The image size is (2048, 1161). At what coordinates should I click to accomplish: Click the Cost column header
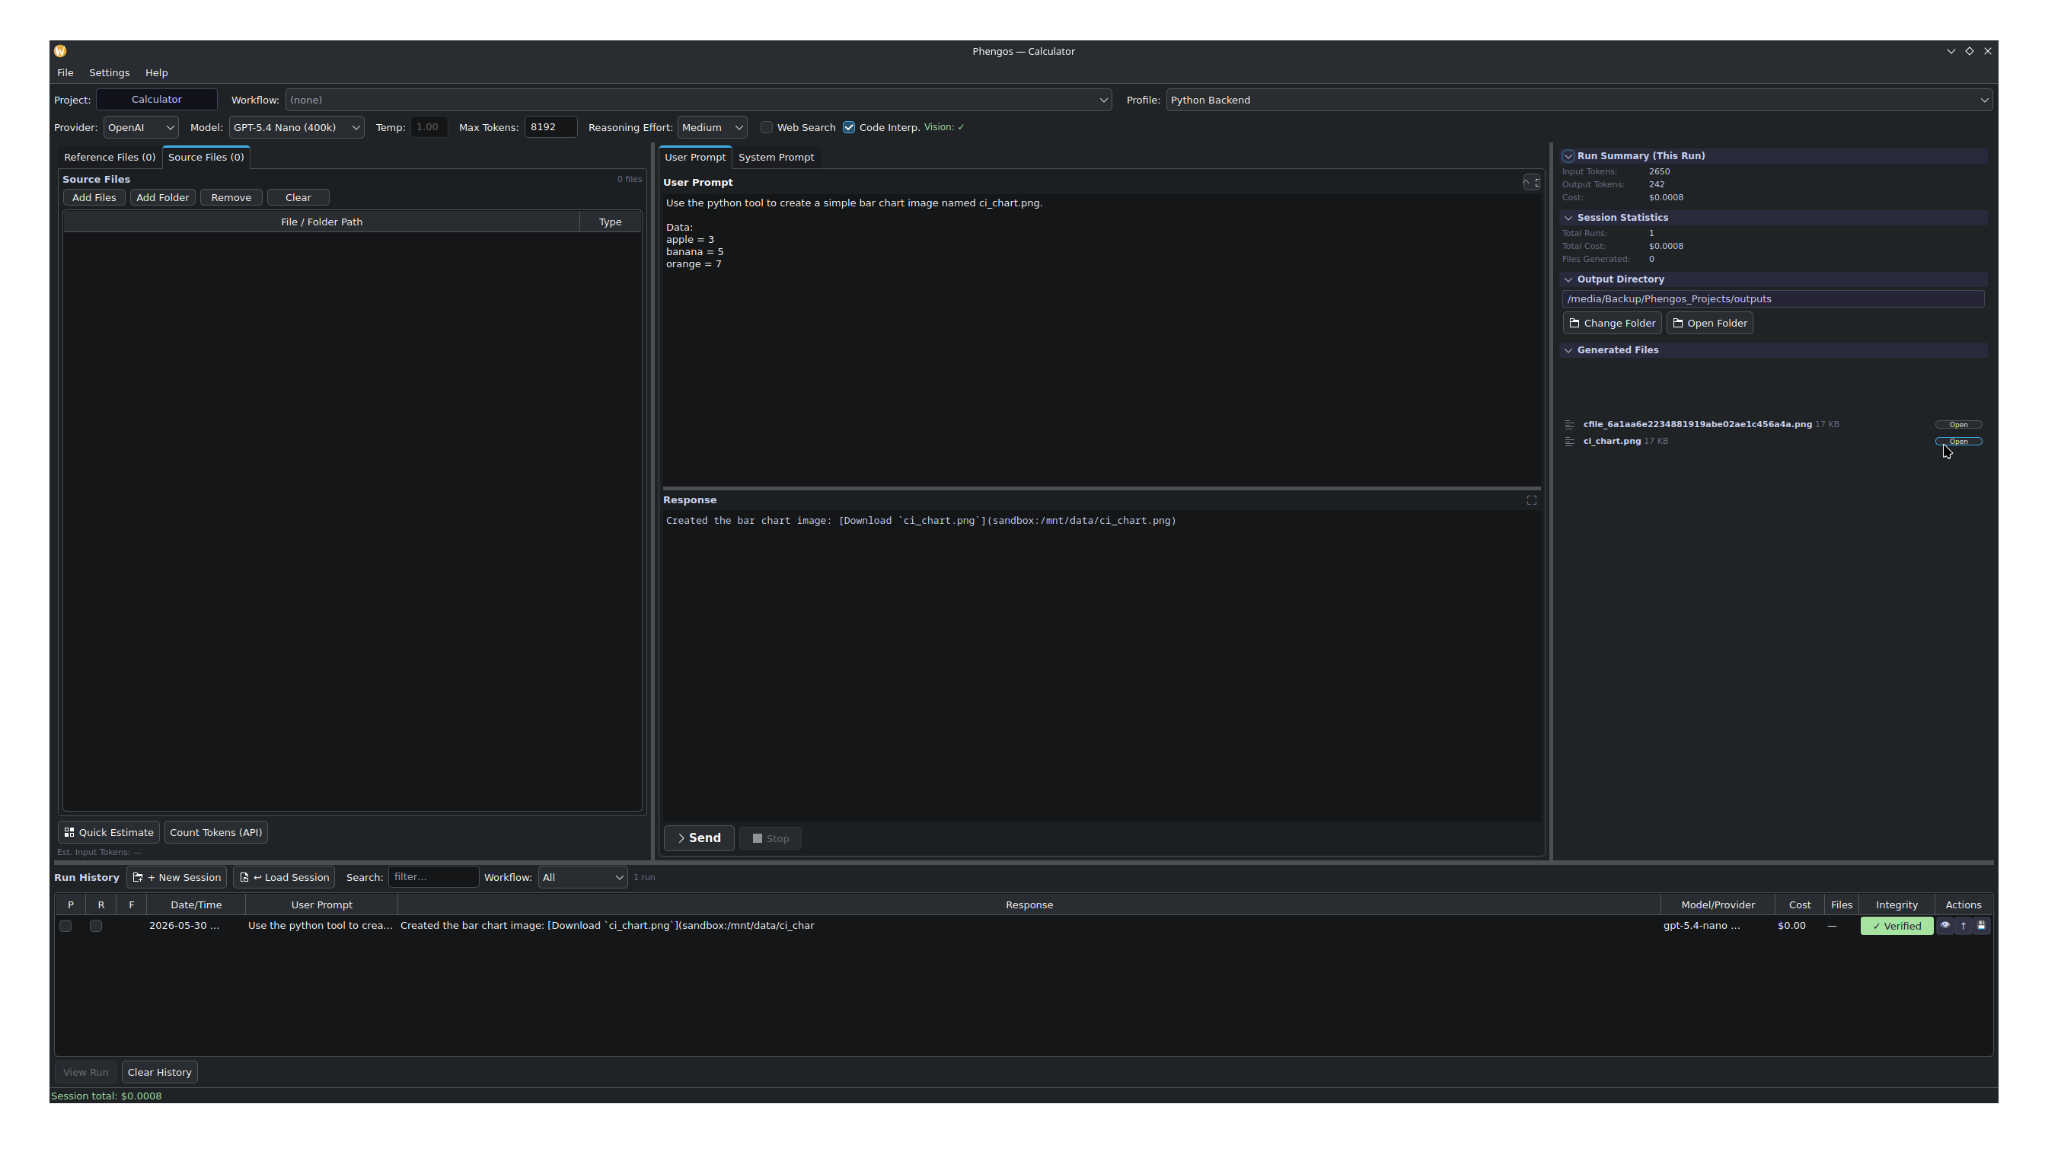pyautogui.click(x=1799, y=905)
